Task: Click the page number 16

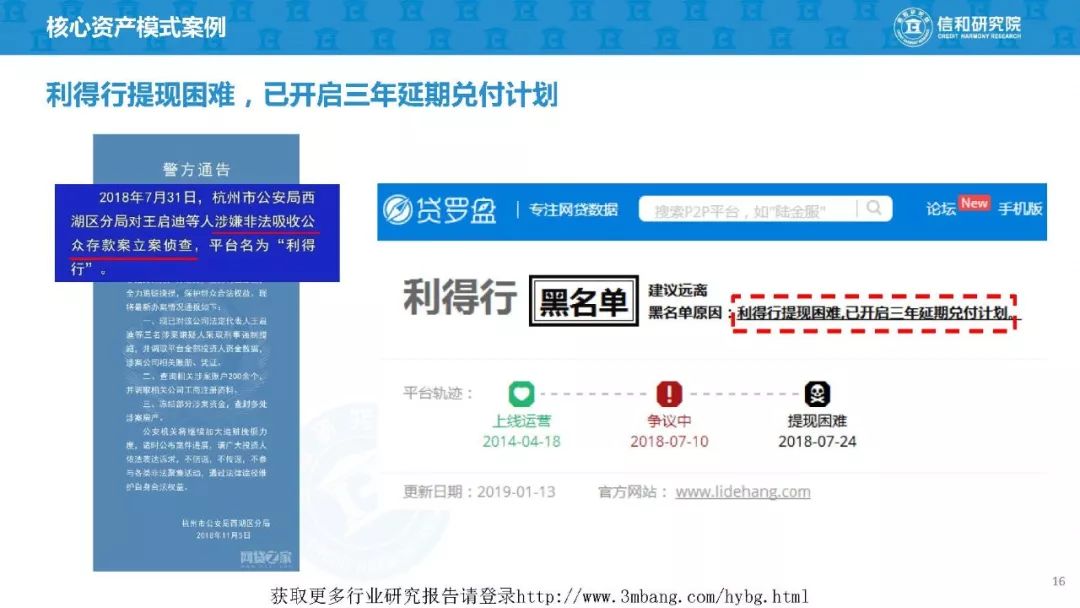Action: 1059,582
